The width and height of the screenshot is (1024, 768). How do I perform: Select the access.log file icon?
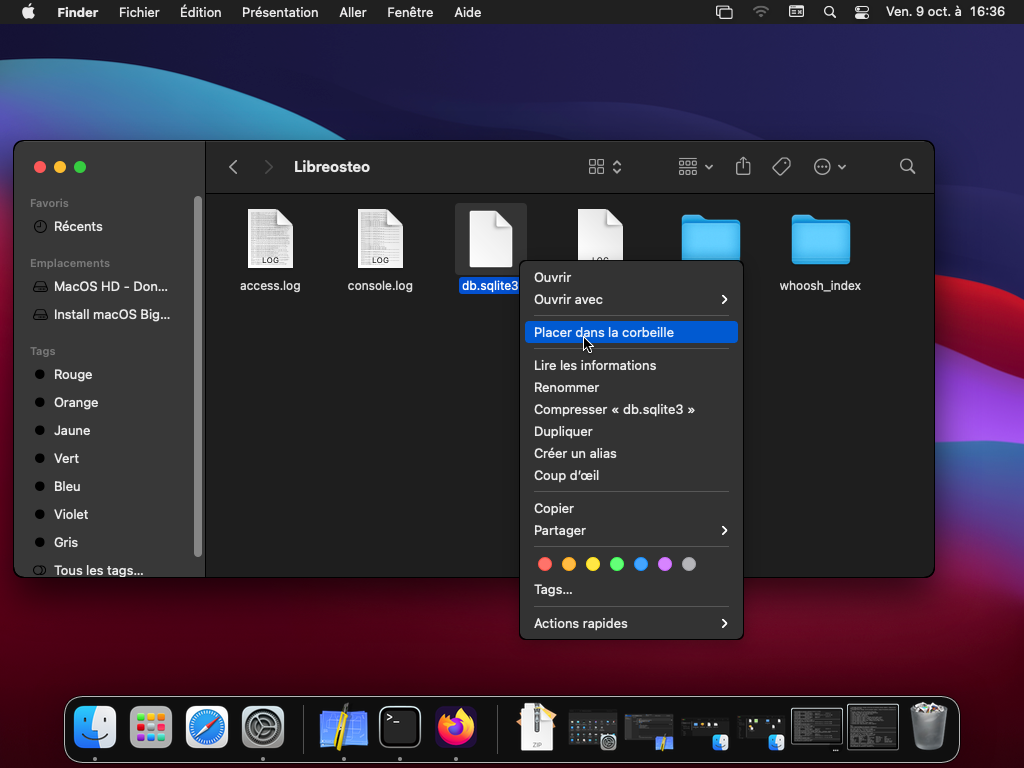tap(270, 238)
